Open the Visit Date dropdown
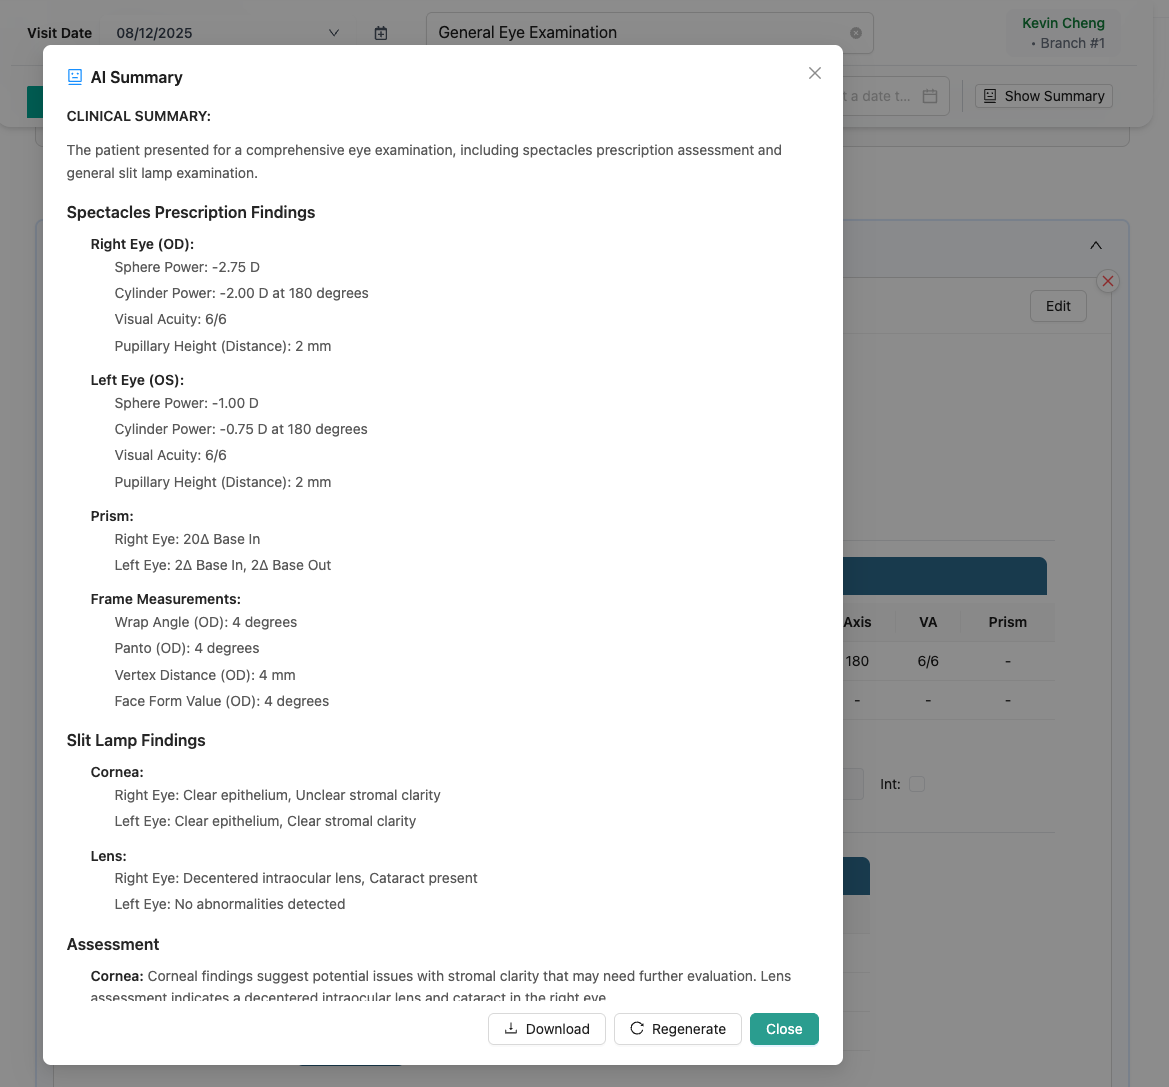The width and height of the screenshot is (1169, 1087). (334, 32)
